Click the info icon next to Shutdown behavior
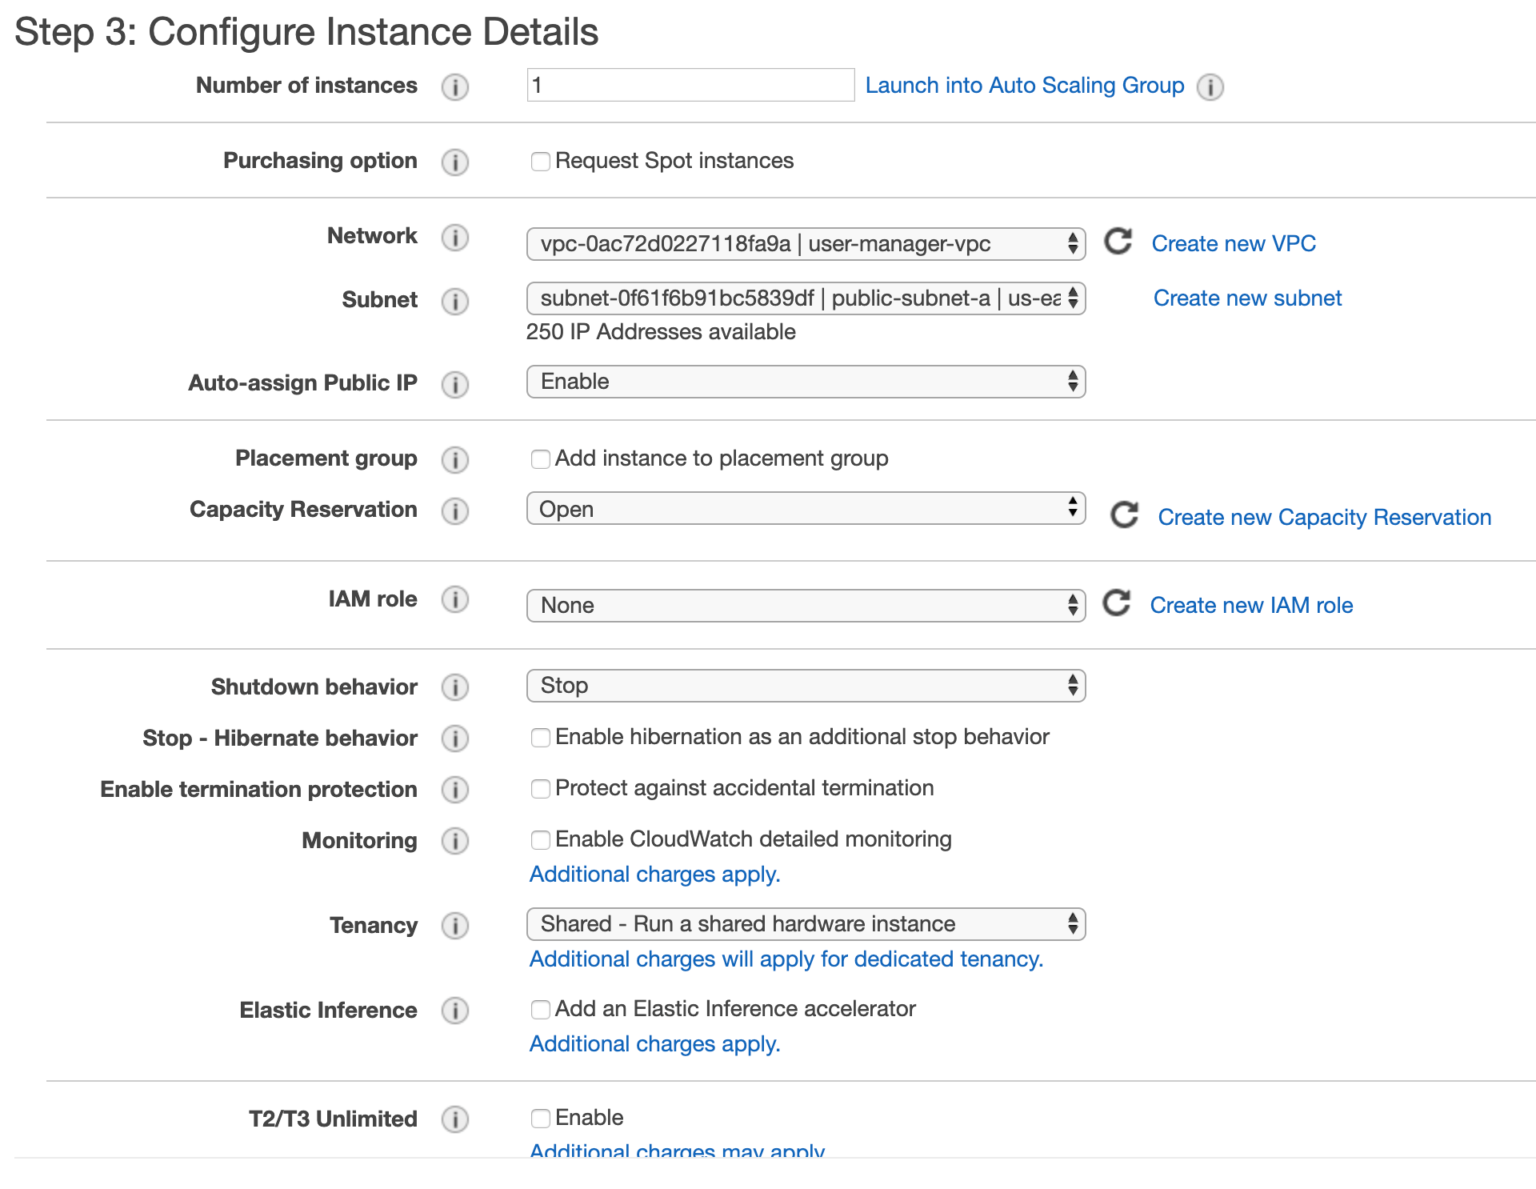This screenshot has height=1189, width=1536. (x=455, y=688)
